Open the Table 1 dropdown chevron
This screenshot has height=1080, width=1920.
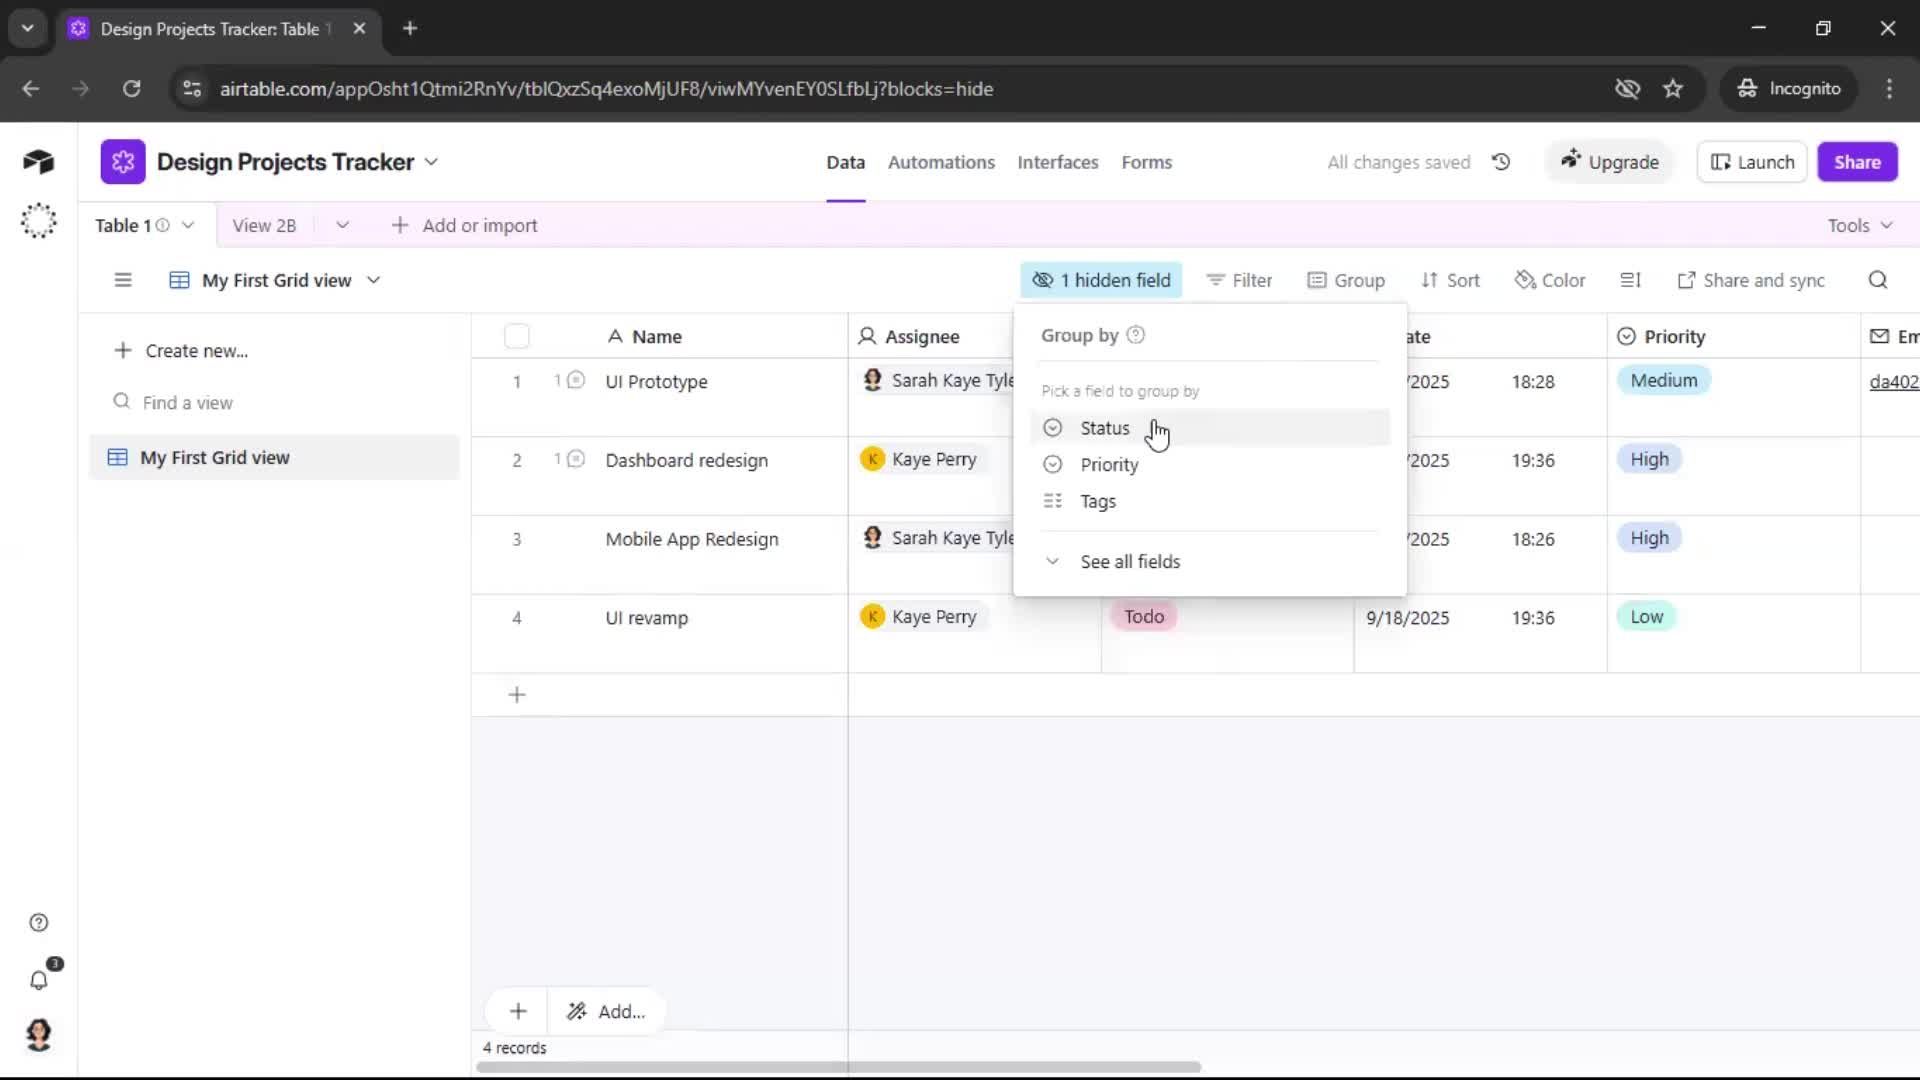[188, 225]
